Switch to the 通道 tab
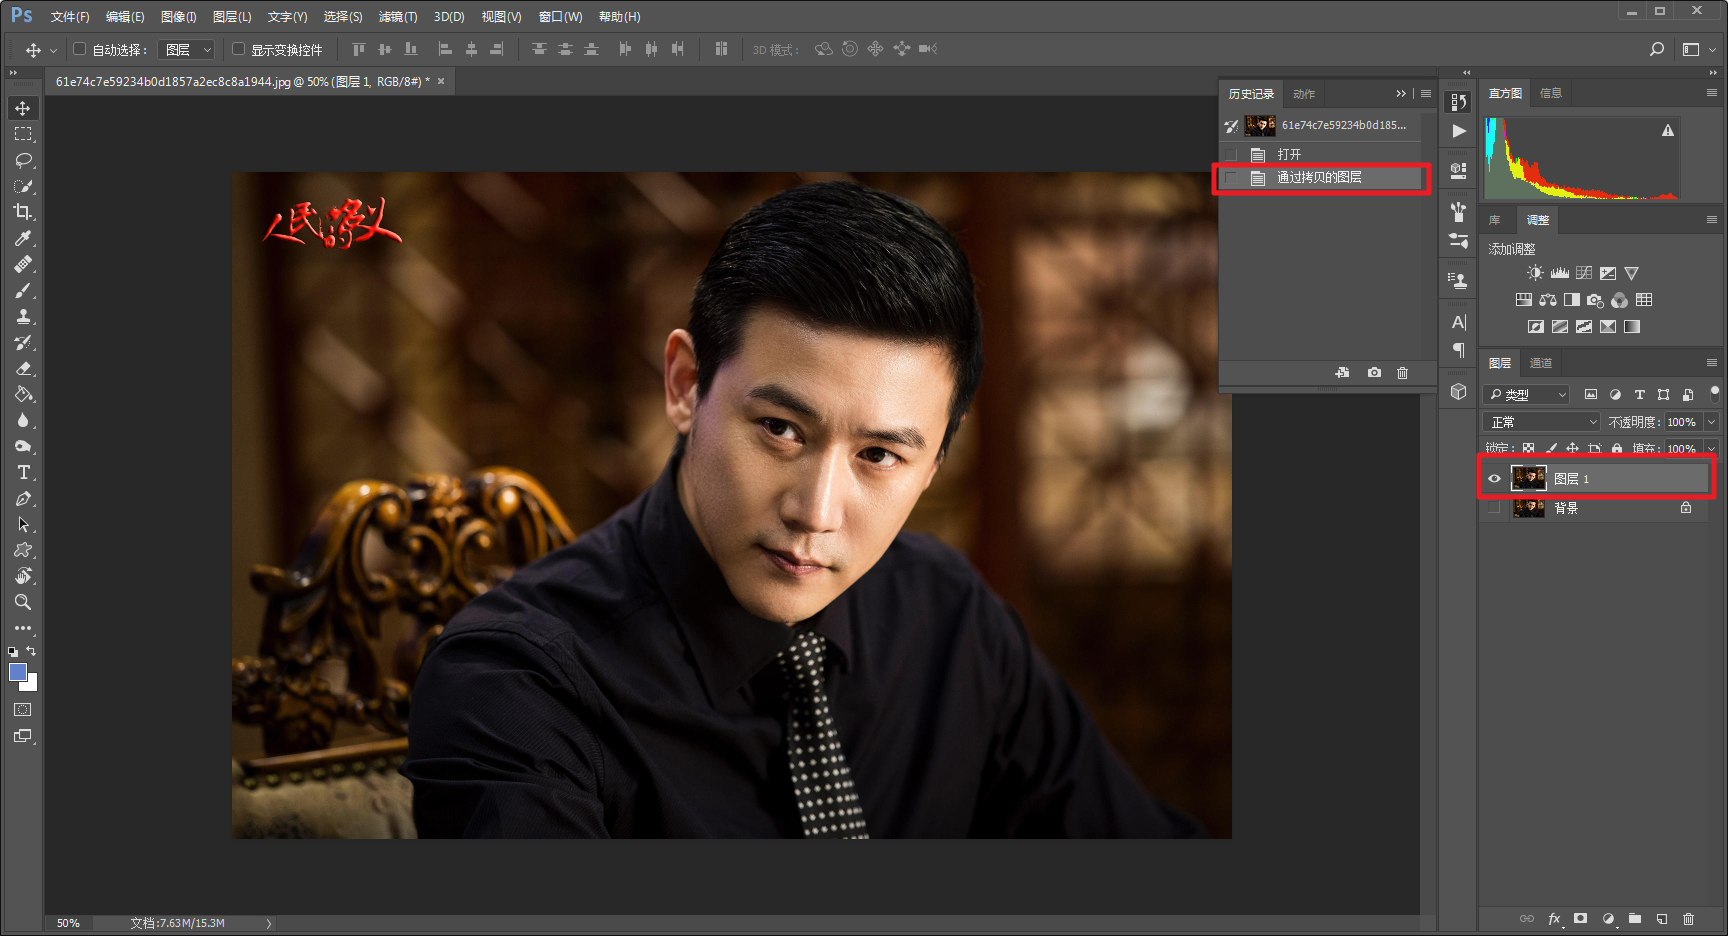The image size is (1728, 936). pyautogui.click(x=1541, y=363)
